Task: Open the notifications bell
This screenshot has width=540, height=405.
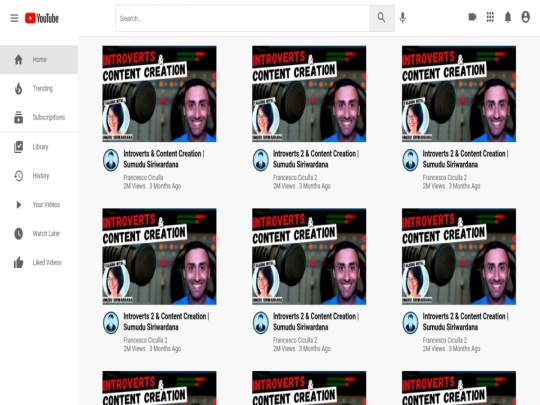Action: (x=508, y=17)
